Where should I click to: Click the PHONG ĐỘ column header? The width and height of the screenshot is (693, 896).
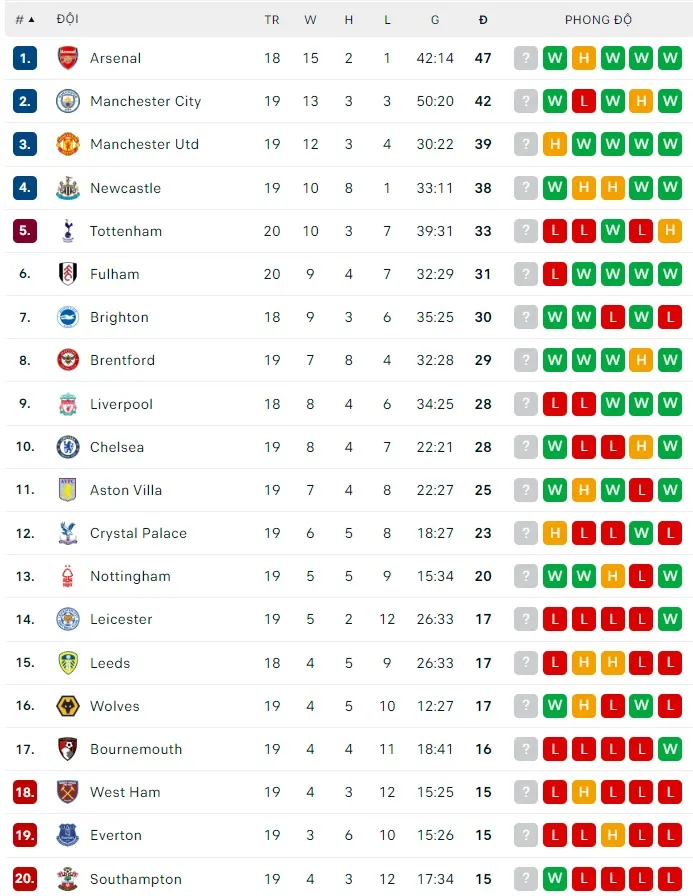(x=597, y=19)
